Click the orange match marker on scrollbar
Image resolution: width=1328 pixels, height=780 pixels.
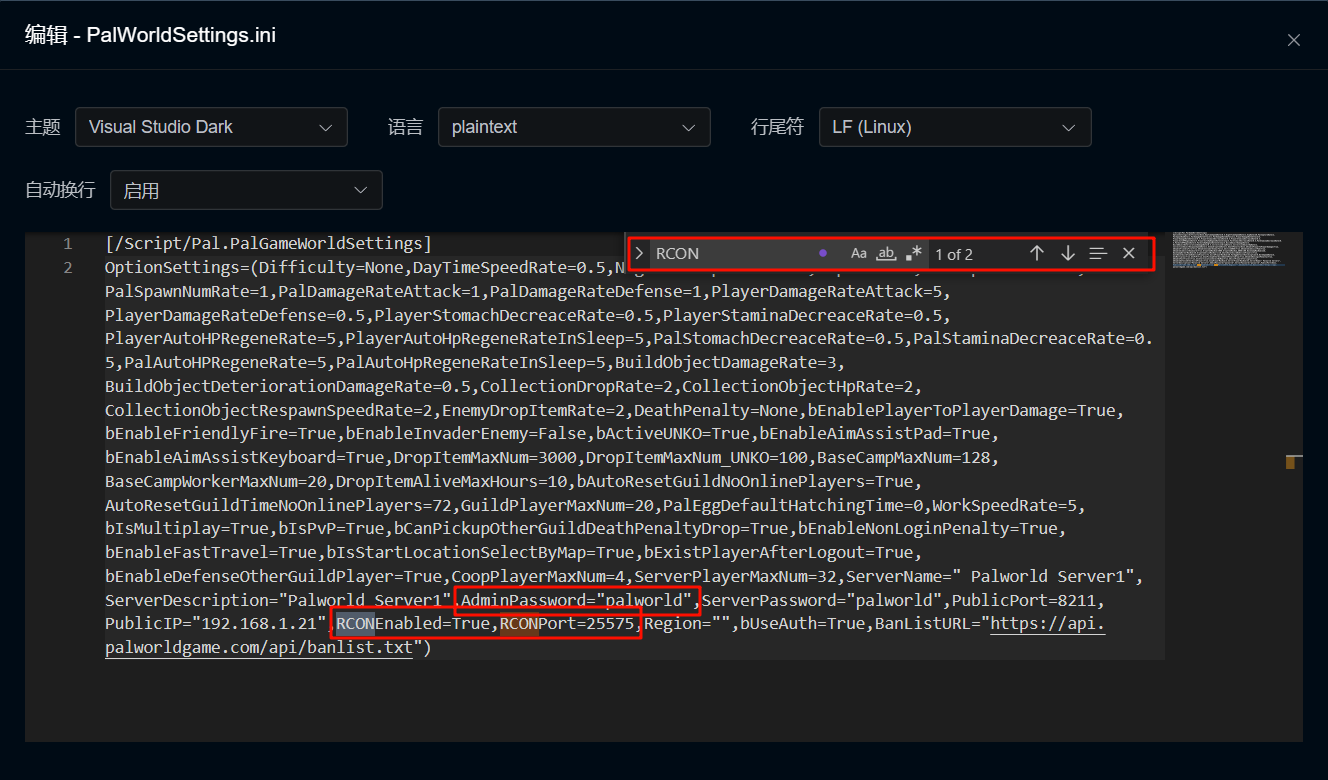(x=1290, y=462)
